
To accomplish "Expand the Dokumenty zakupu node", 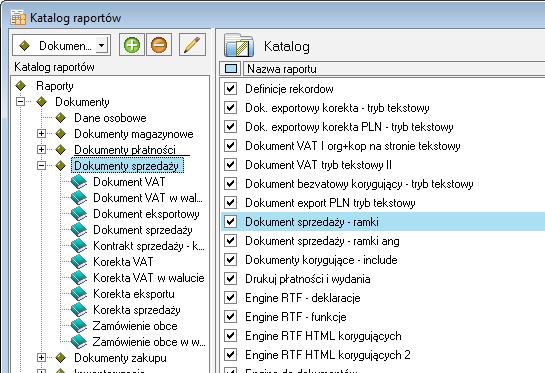I will pos(41,357).
